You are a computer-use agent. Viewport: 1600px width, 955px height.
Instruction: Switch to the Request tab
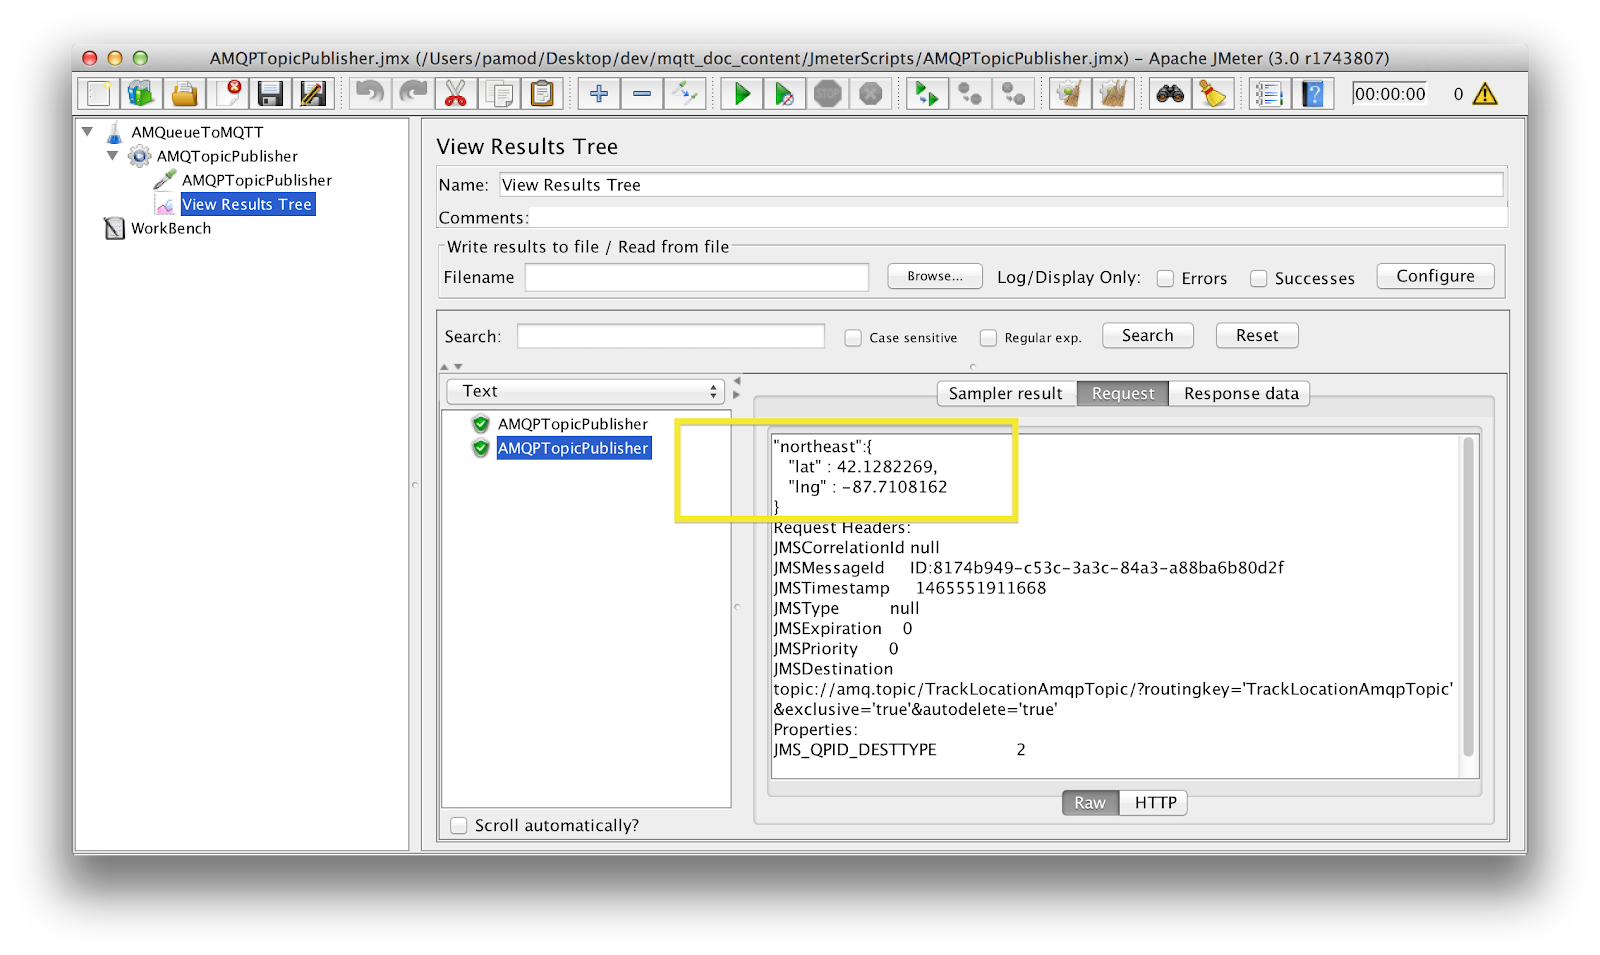1123,393
